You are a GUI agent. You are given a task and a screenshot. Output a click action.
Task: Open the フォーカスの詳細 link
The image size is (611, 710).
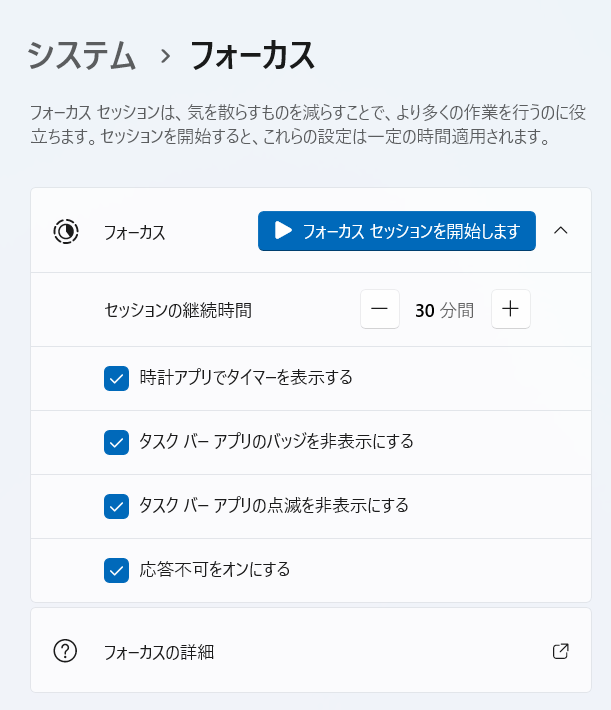tap(159, 653)
